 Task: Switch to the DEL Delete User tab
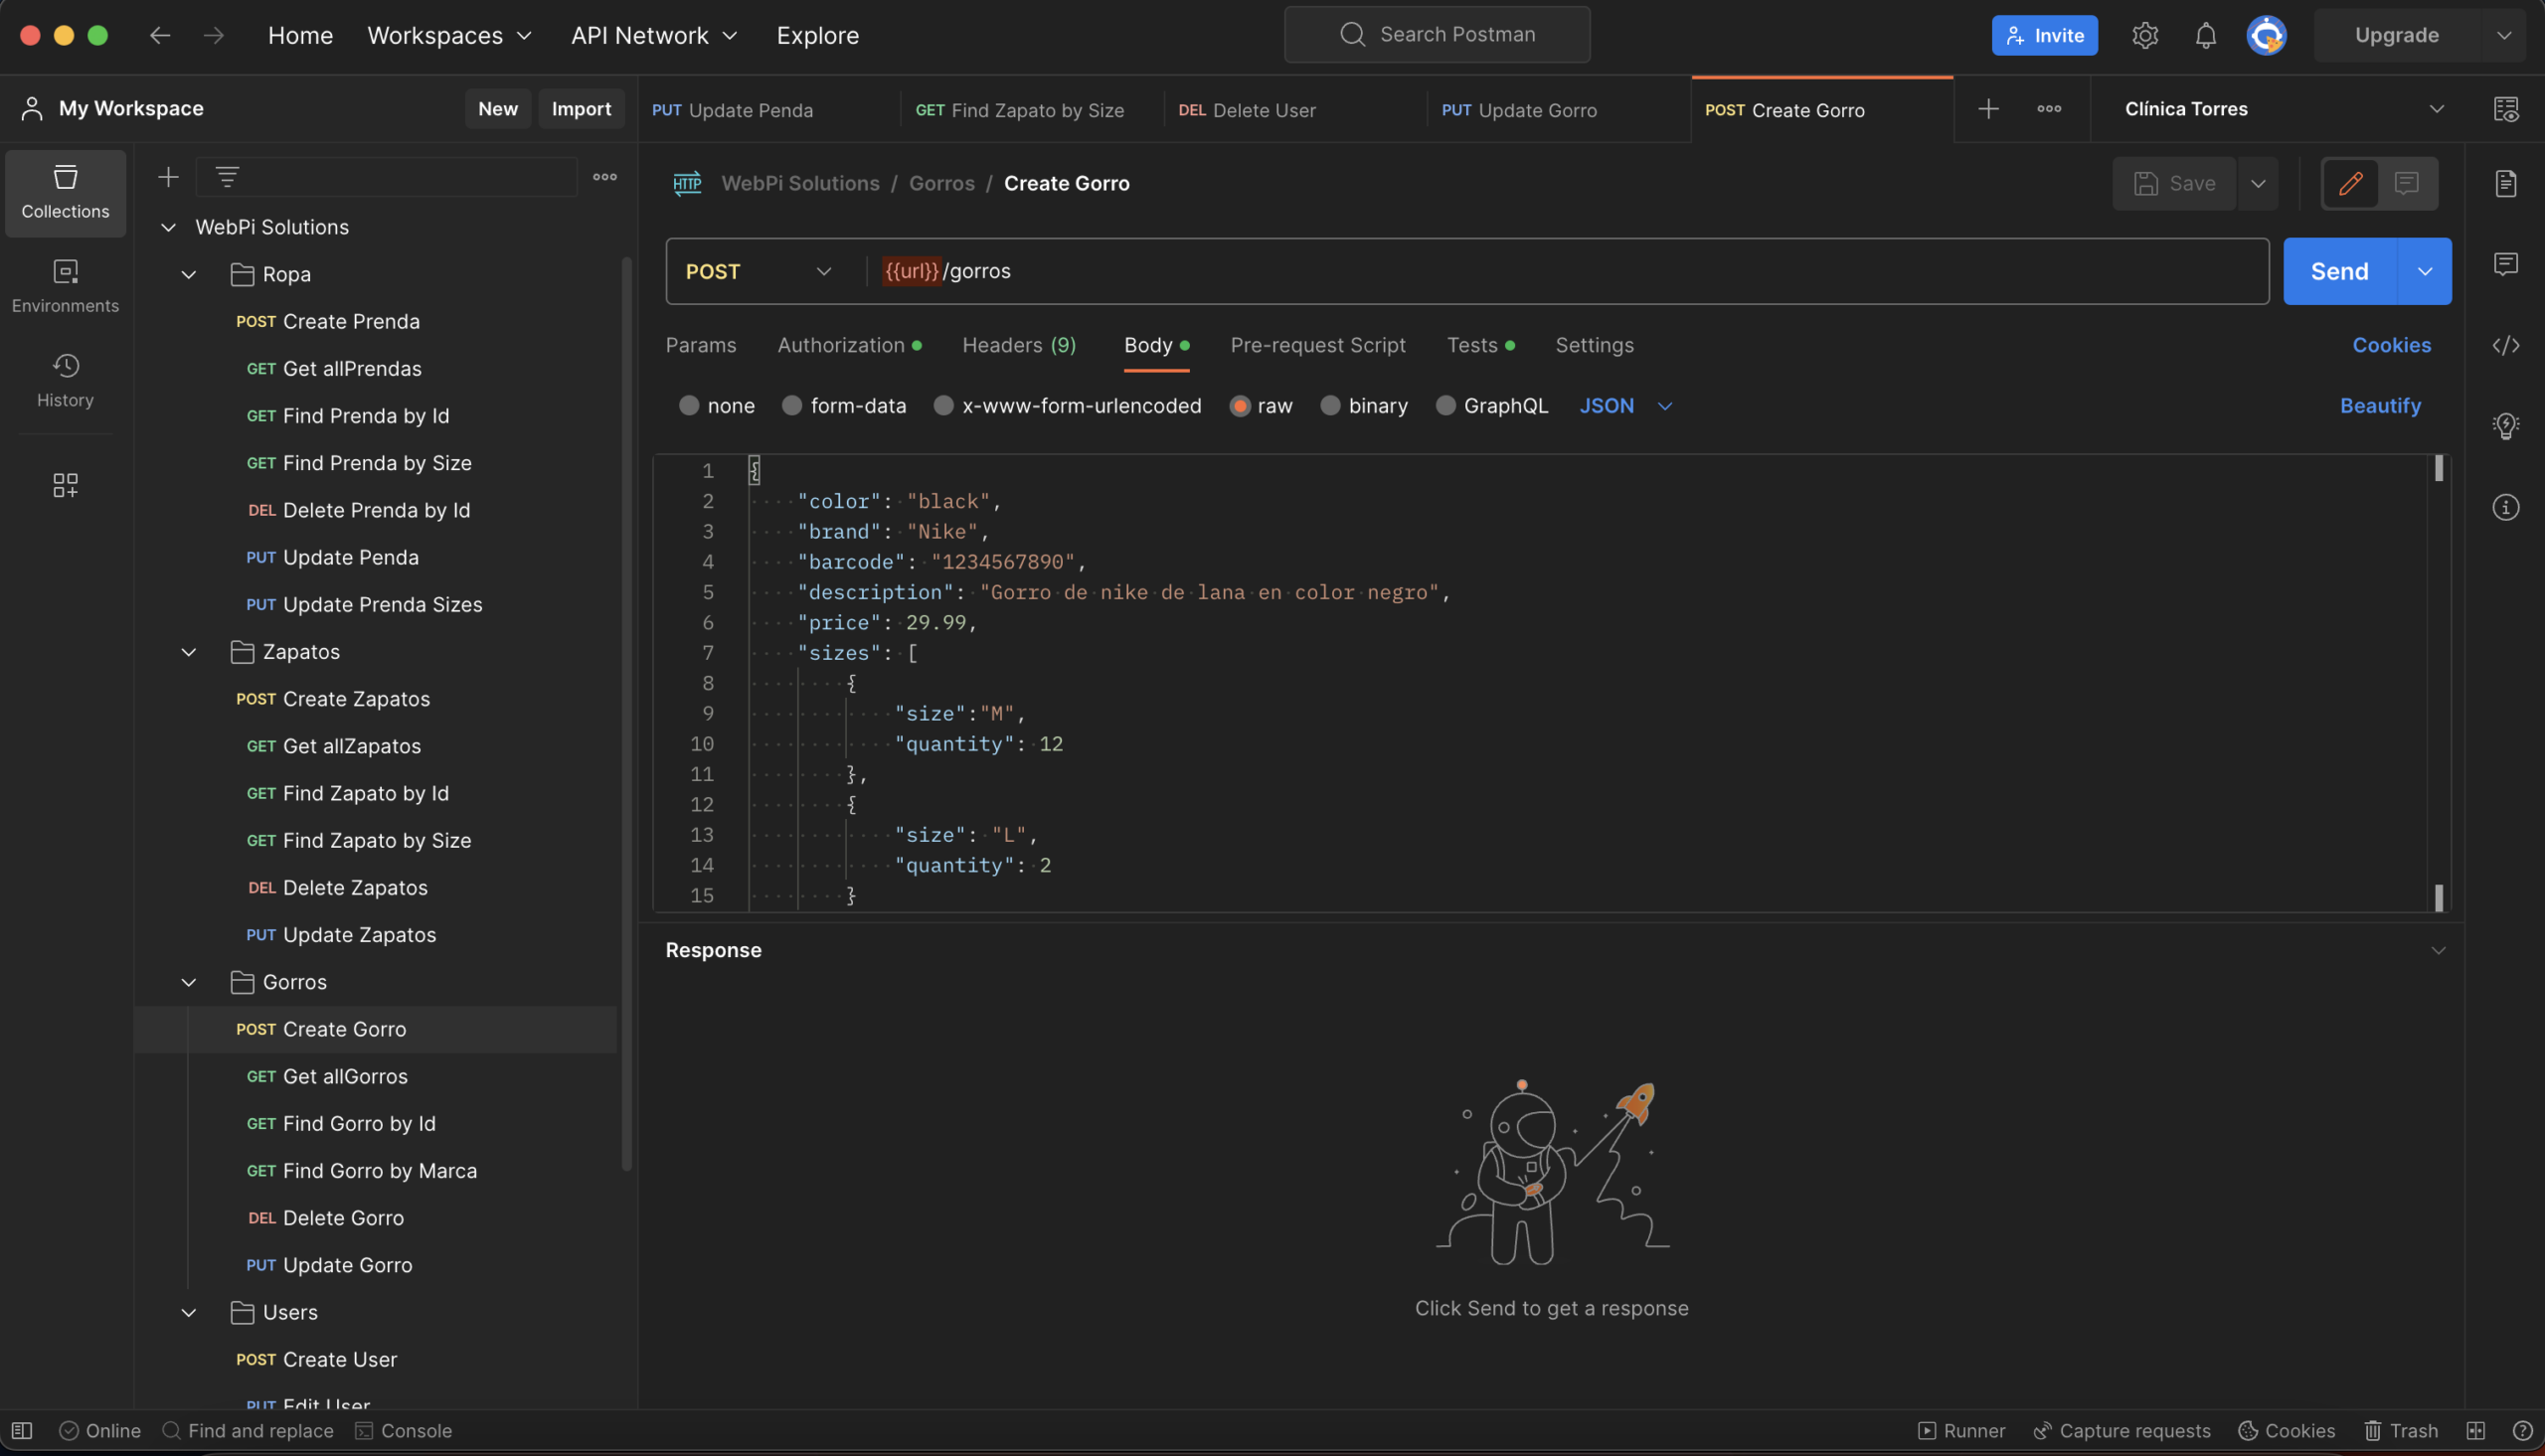[x=1295, y=110]
